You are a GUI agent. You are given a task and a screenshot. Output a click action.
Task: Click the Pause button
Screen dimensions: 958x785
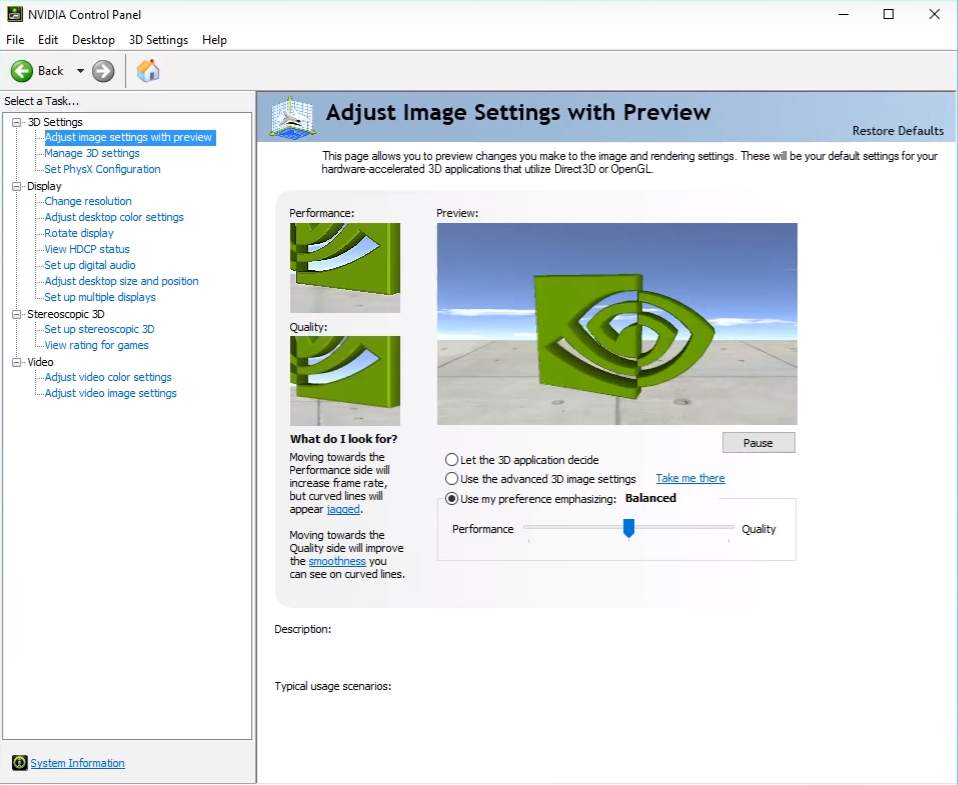coord(758,442)
